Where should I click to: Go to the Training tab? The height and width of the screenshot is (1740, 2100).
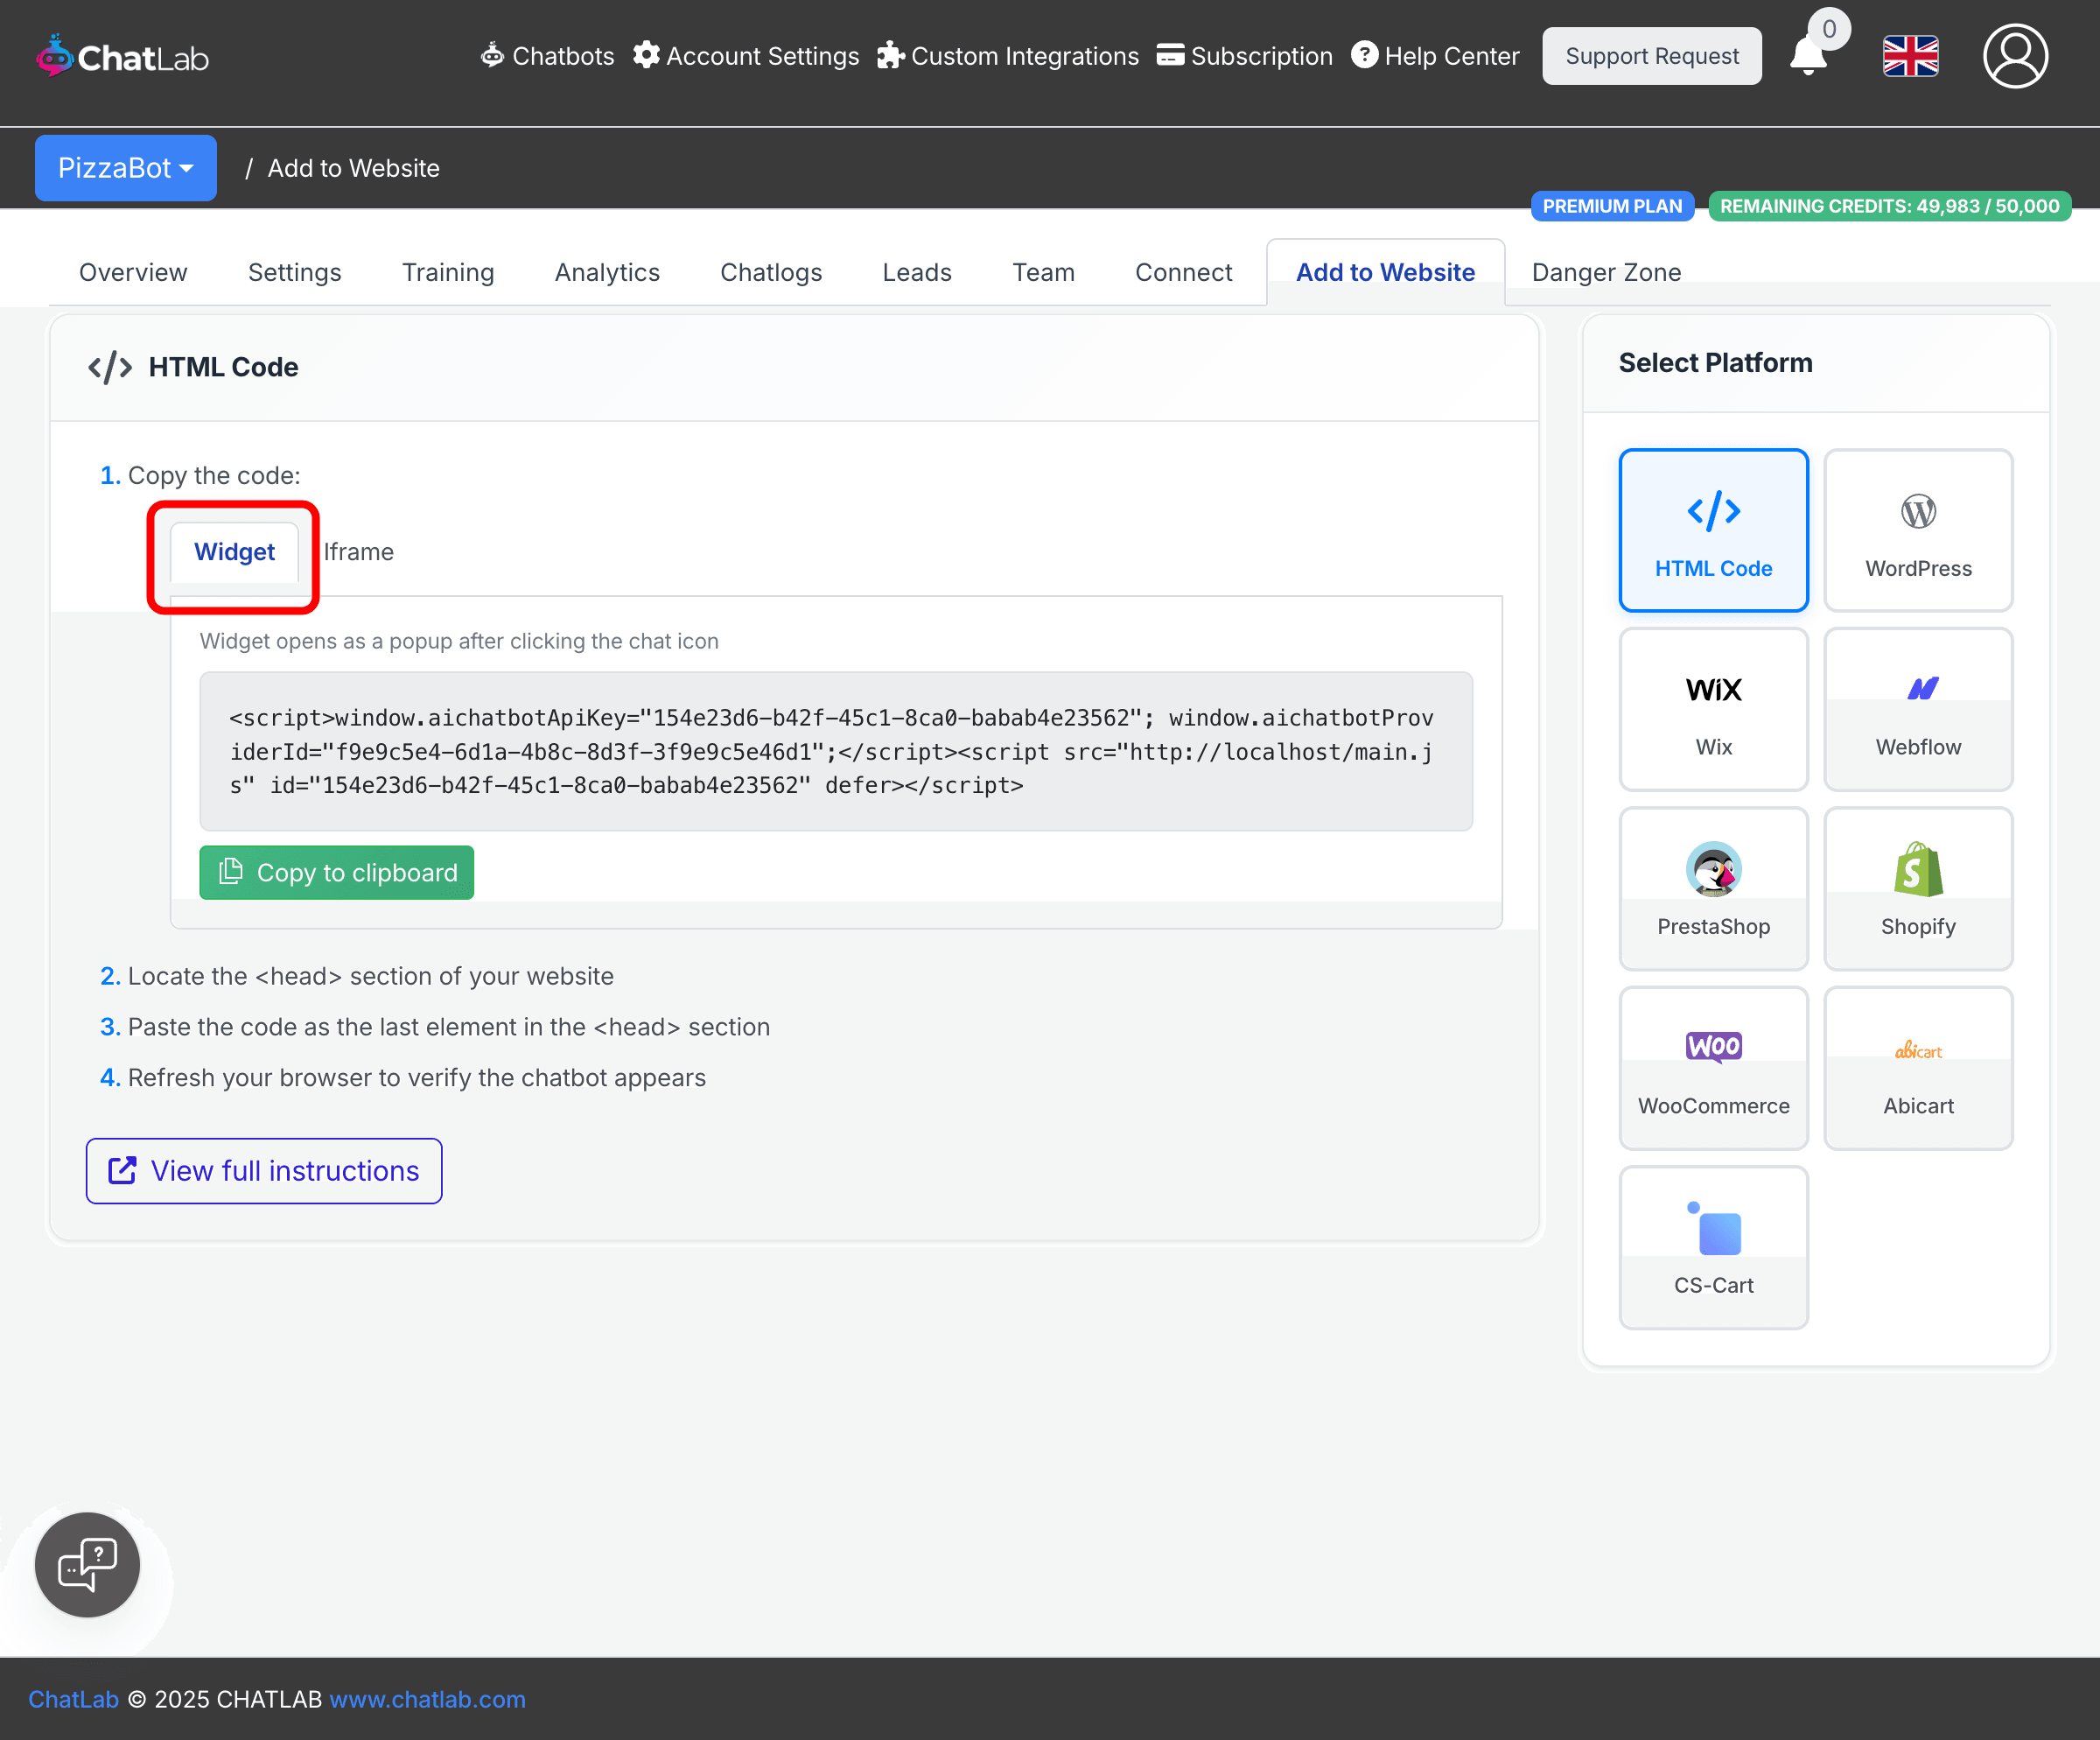[x=448, y=272]
